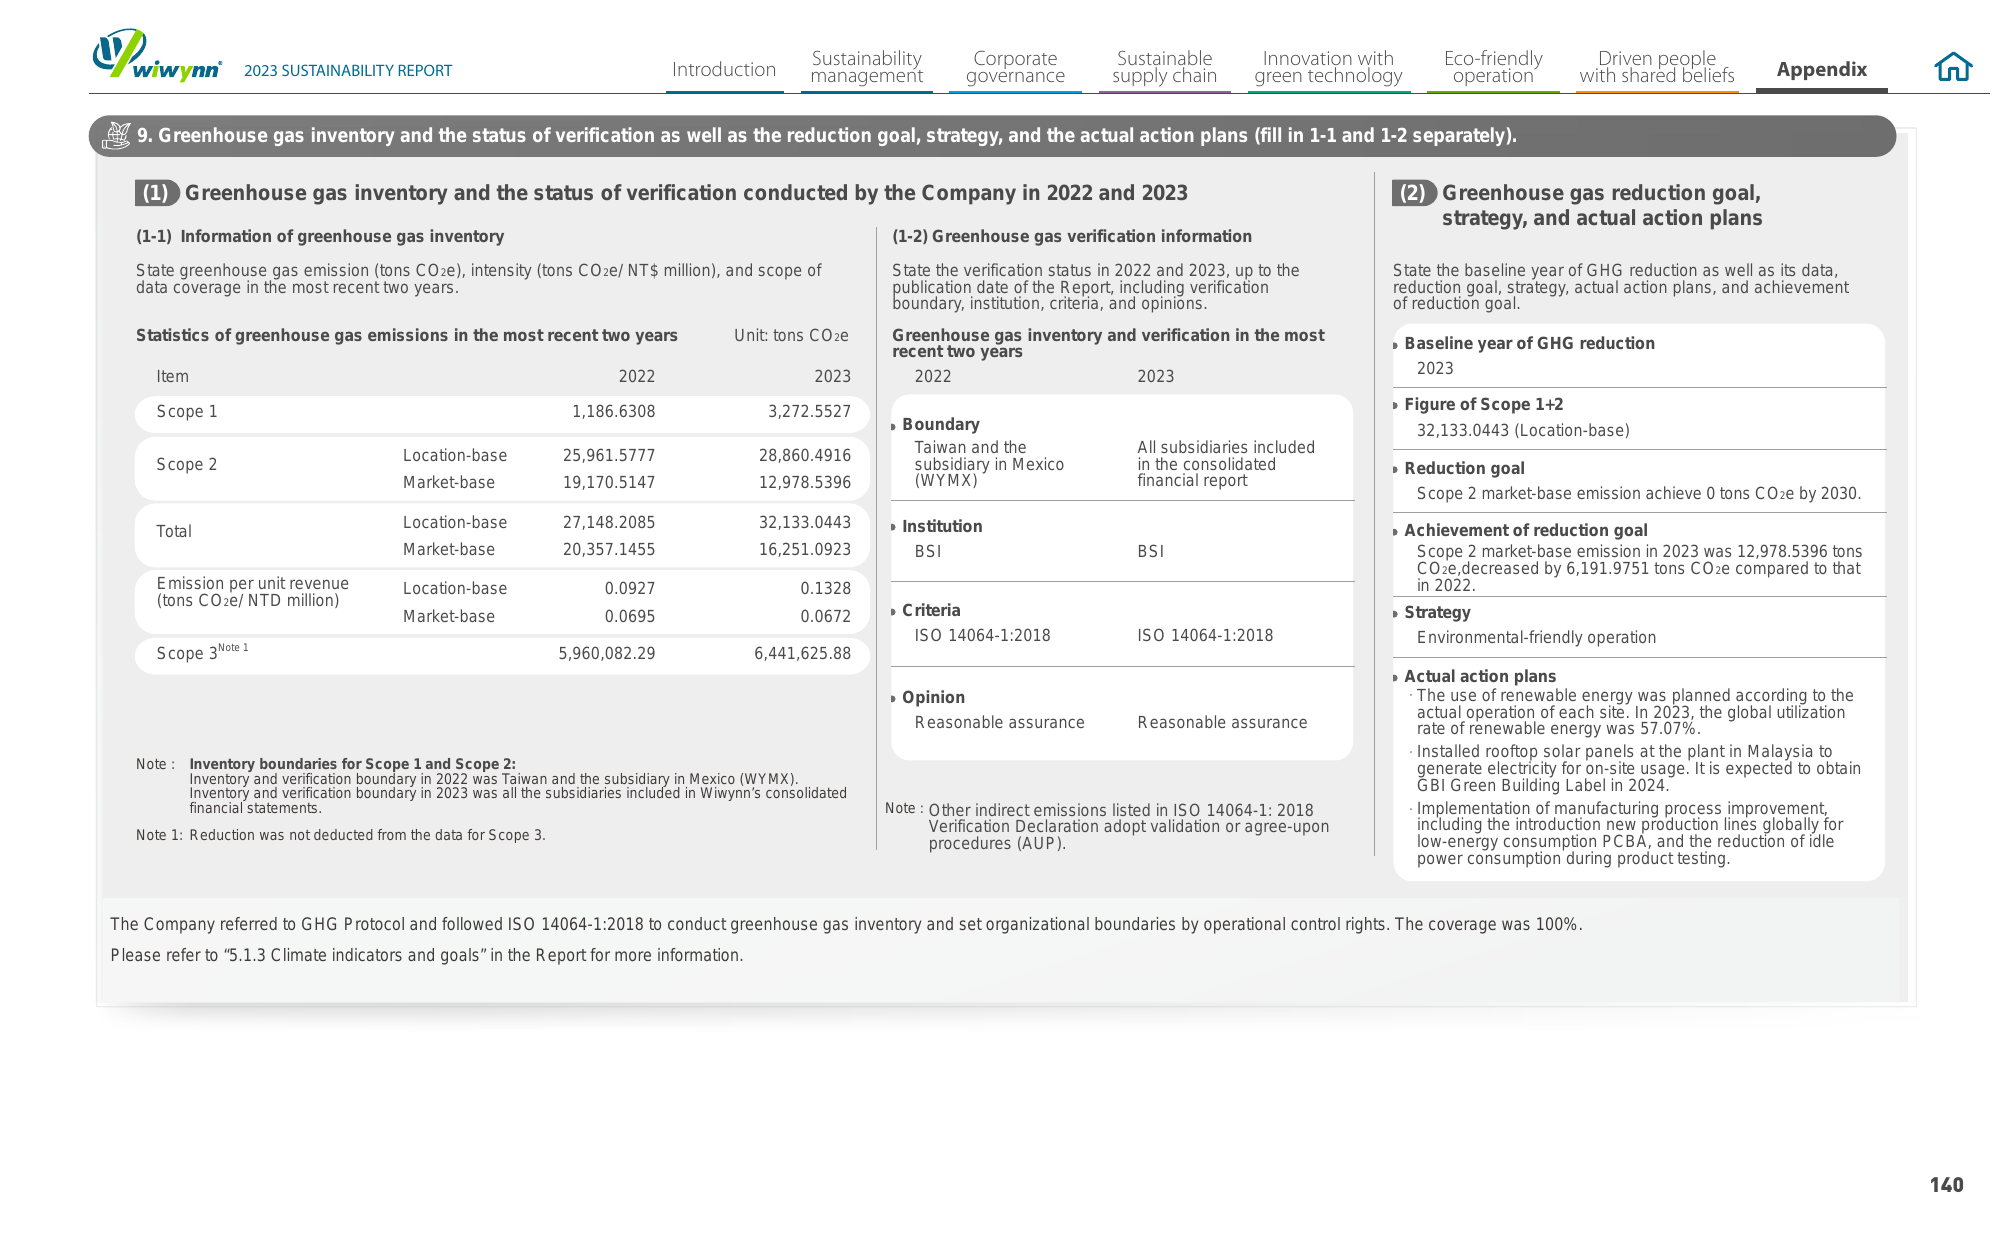2008x1241 pixels.
Task: Click 2022 Reasonable assurance opinion
Action: click(x=999, y=722)
